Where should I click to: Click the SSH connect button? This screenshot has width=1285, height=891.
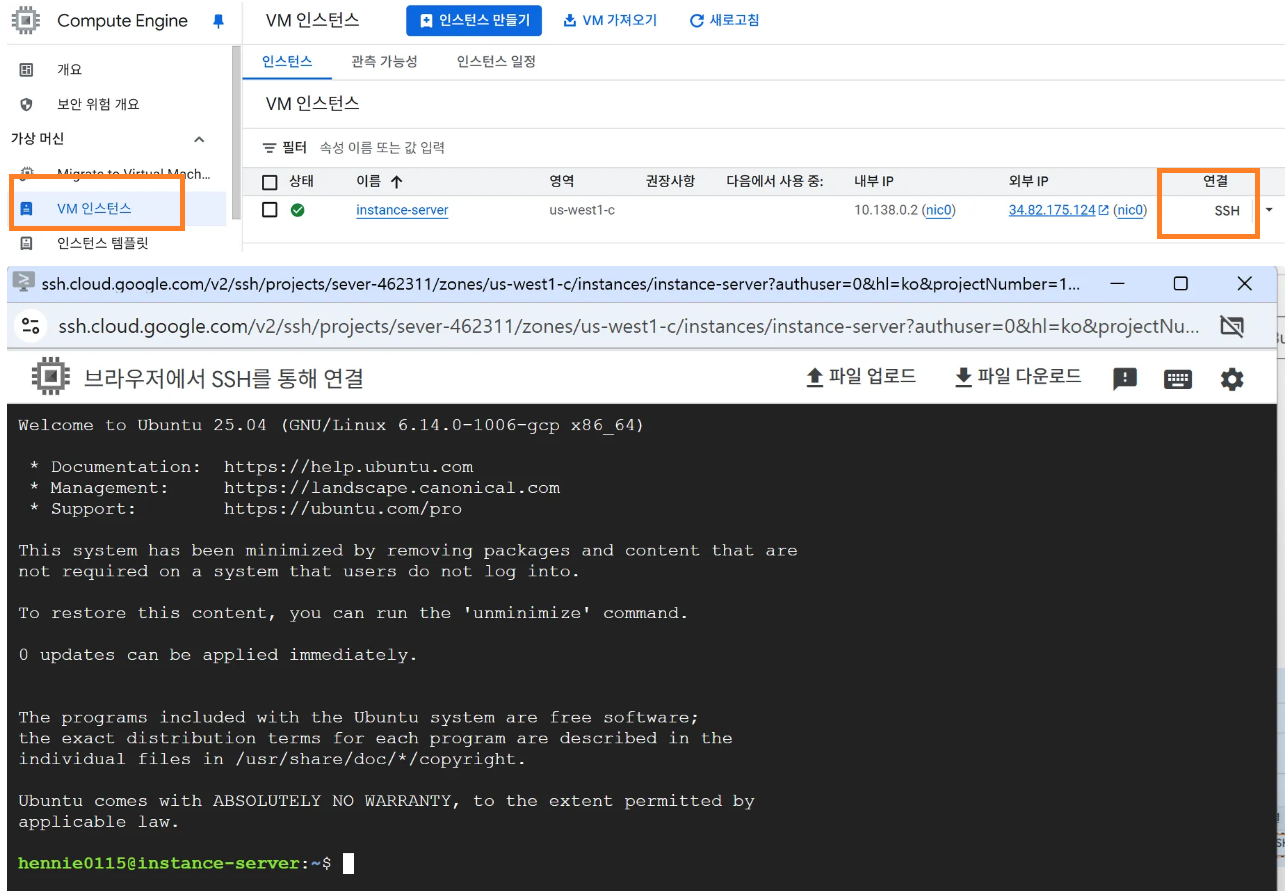(1226, 211)
